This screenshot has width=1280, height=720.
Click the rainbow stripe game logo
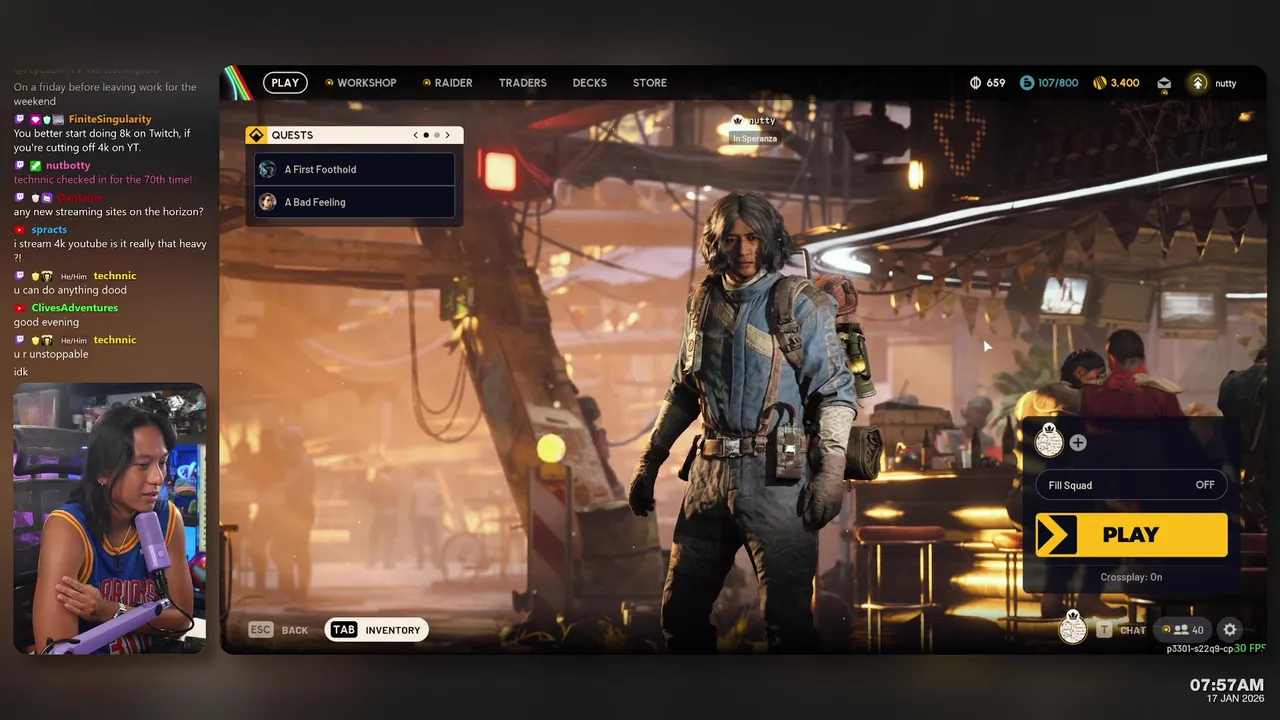[x=237, y=84]
